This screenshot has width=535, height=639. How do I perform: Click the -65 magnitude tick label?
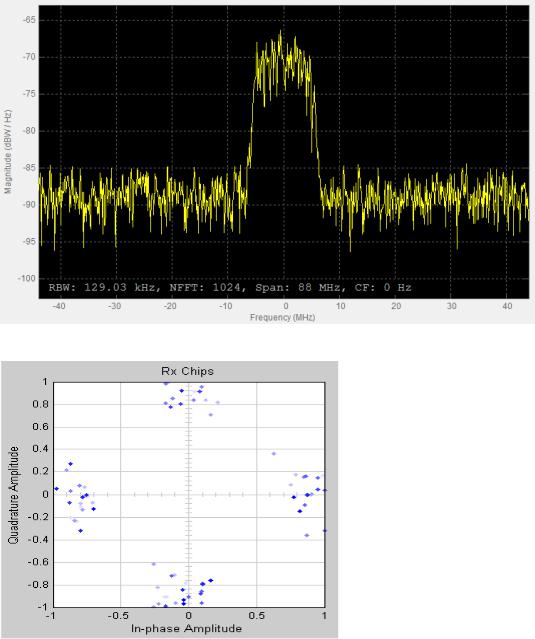pyautogui.click(x=28, y=20)
